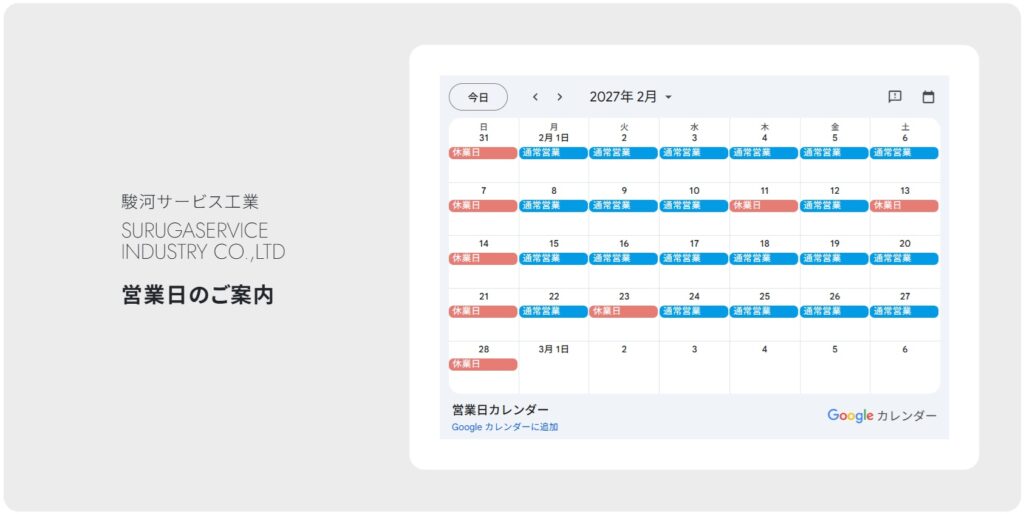Open the 休業日 event on Saturday the 13th
Image resolution: width=1024 pixels, height=514 pixels.
904,206
